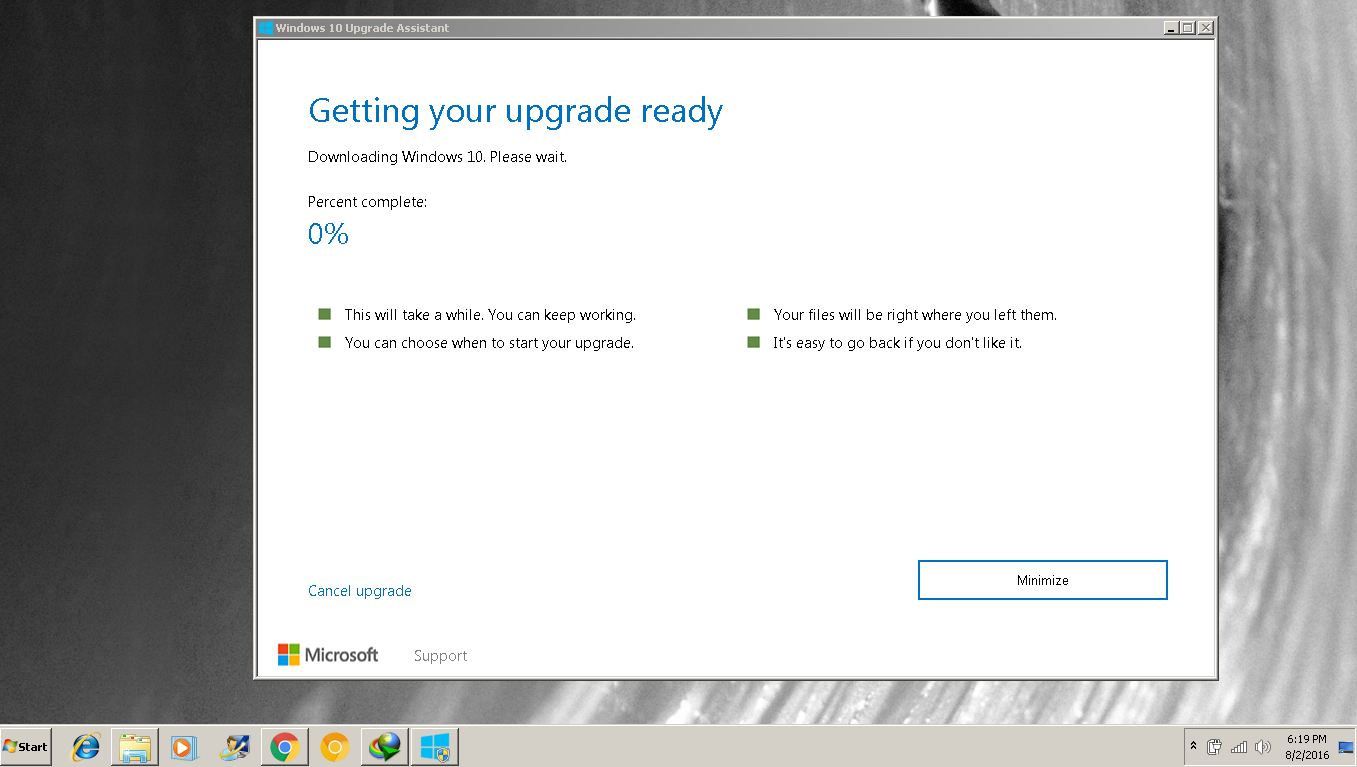Click the Cancel upgrade link
Viewport: 1357px width, 767px height.
(359, 591)
